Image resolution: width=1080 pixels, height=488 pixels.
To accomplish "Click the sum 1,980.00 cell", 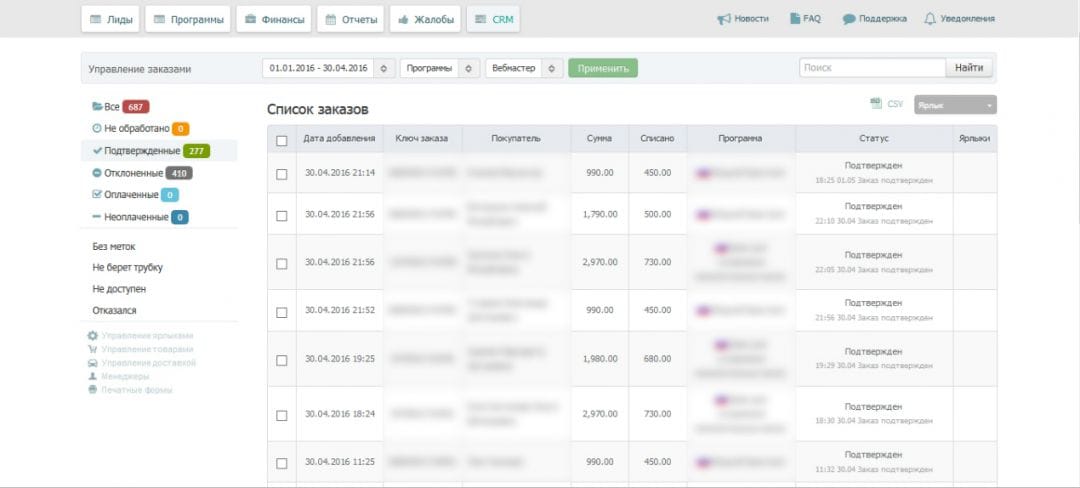I will click(x=600, y=359).
